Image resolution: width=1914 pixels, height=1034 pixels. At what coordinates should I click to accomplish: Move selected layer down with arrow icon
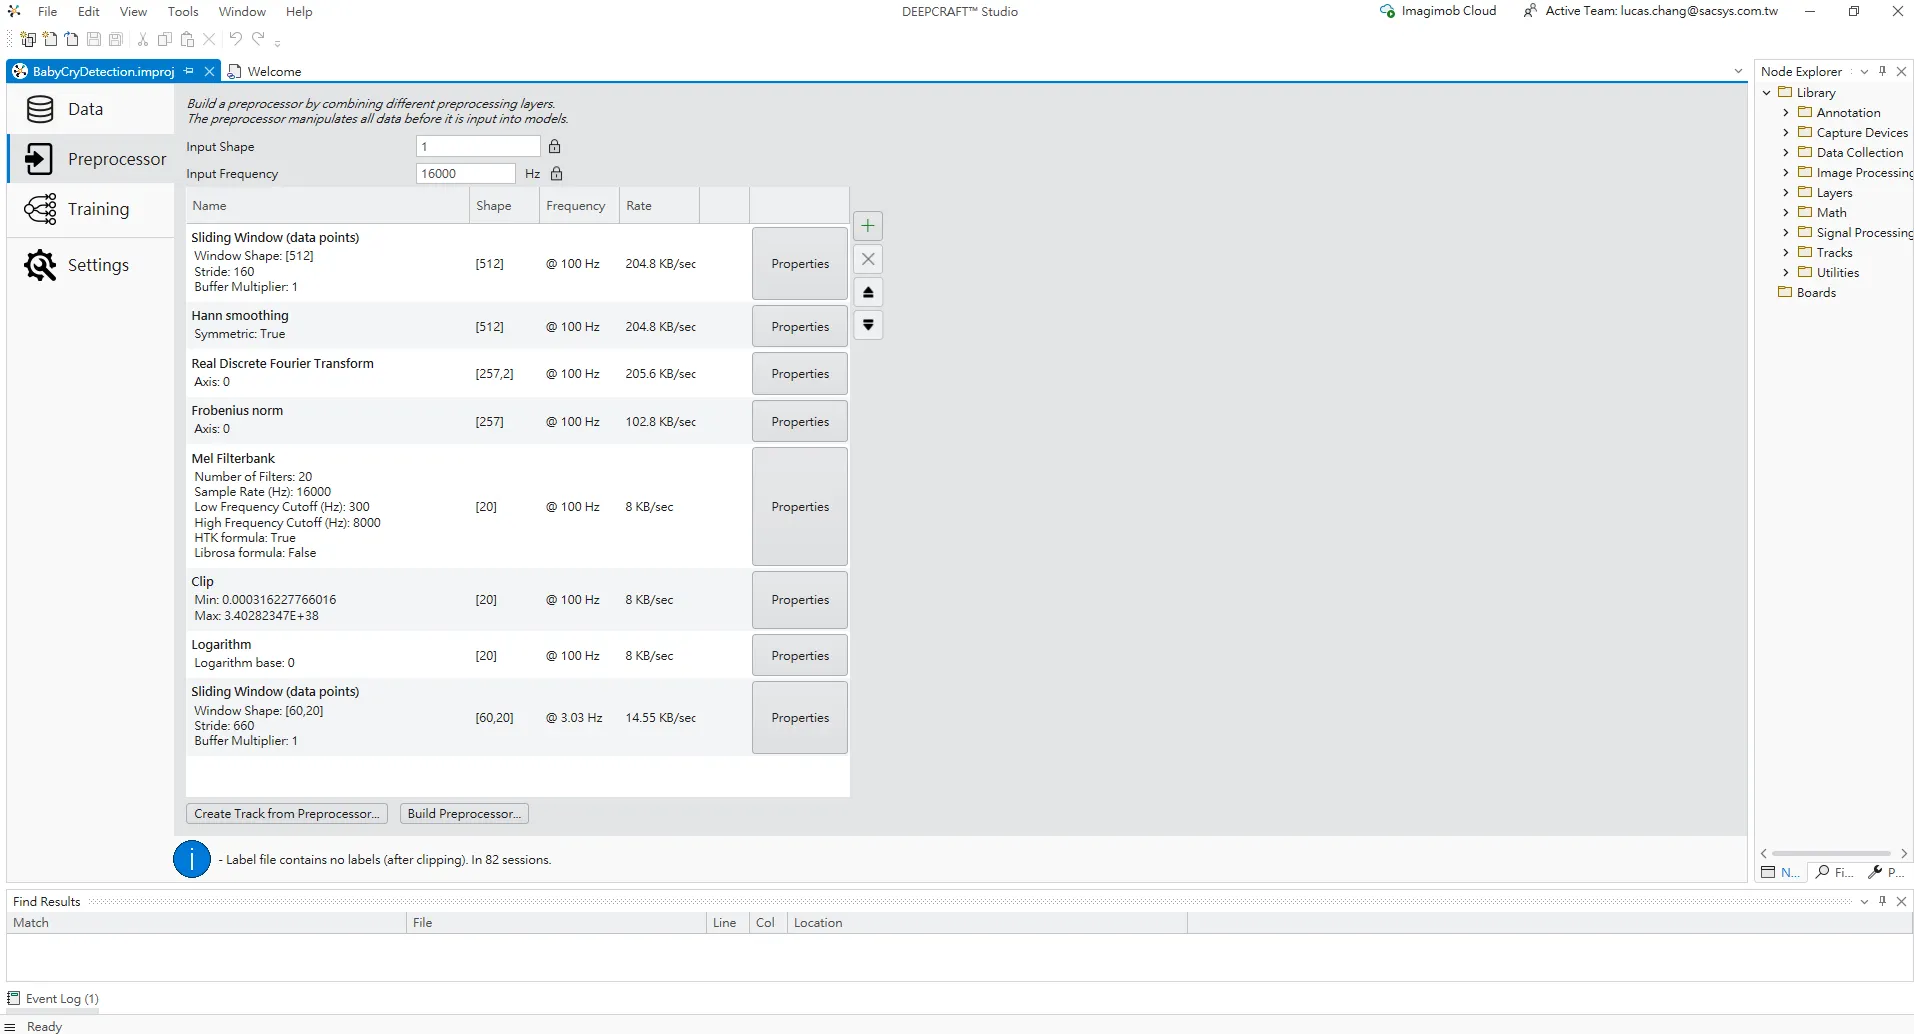pyautogui.click(x=867, y=325)
